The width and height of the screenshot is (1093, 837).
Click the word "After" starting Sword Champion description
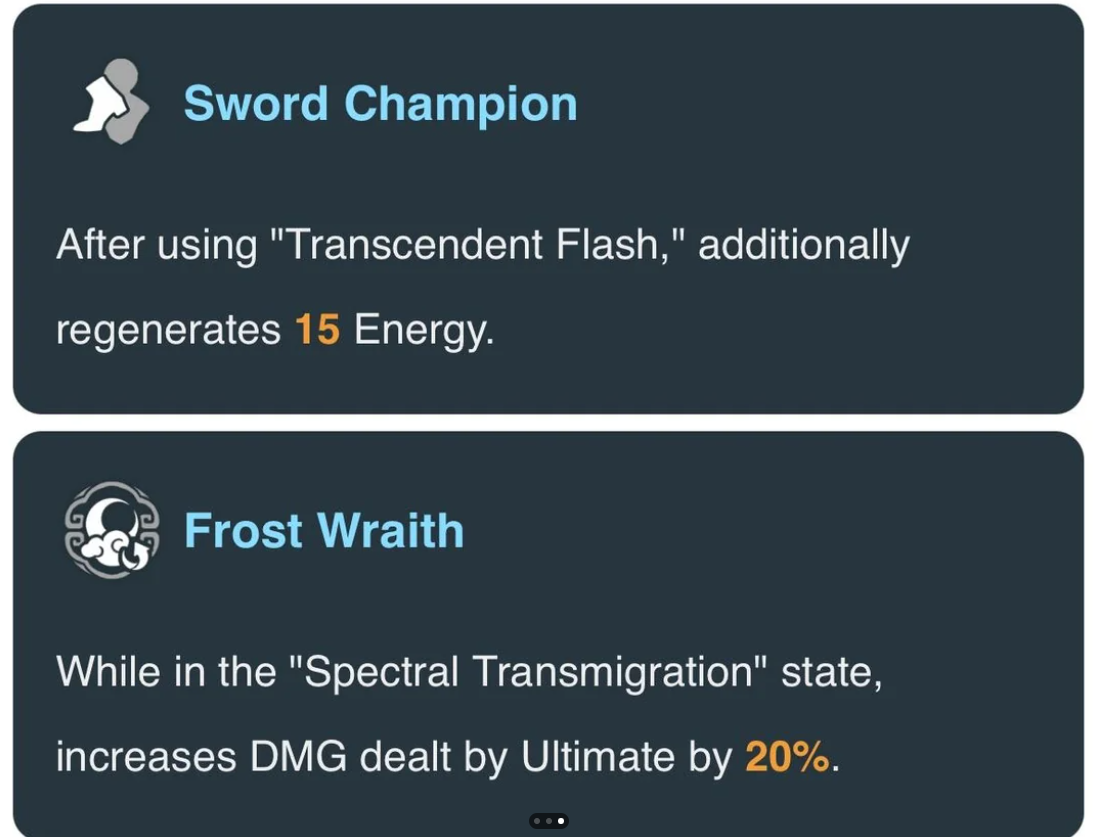pos(100,245)
